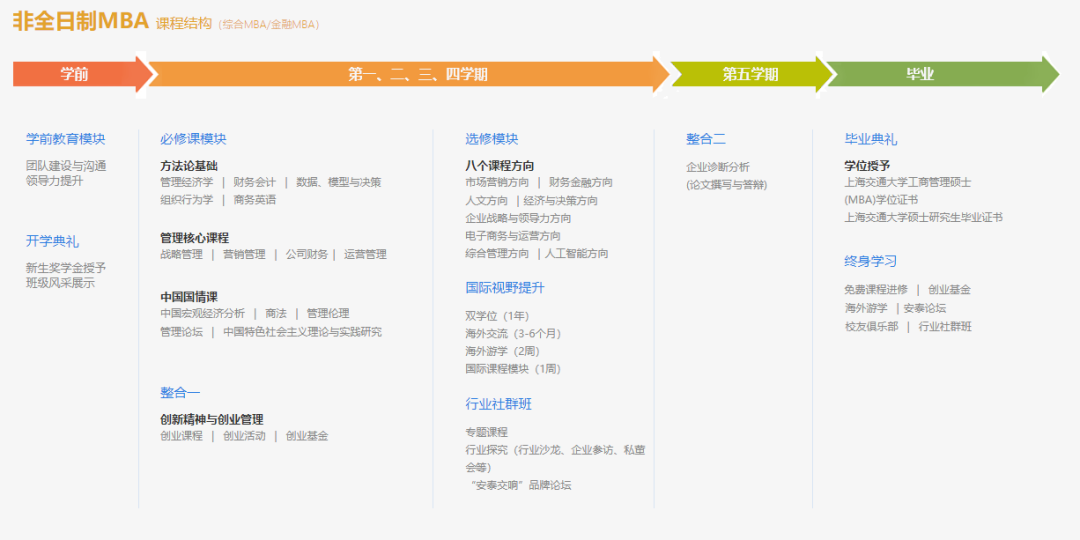This screenshot has width=1080, height=540.
Task: Select the 人工智能方向 course direction
Action: (x=576, y=254)
